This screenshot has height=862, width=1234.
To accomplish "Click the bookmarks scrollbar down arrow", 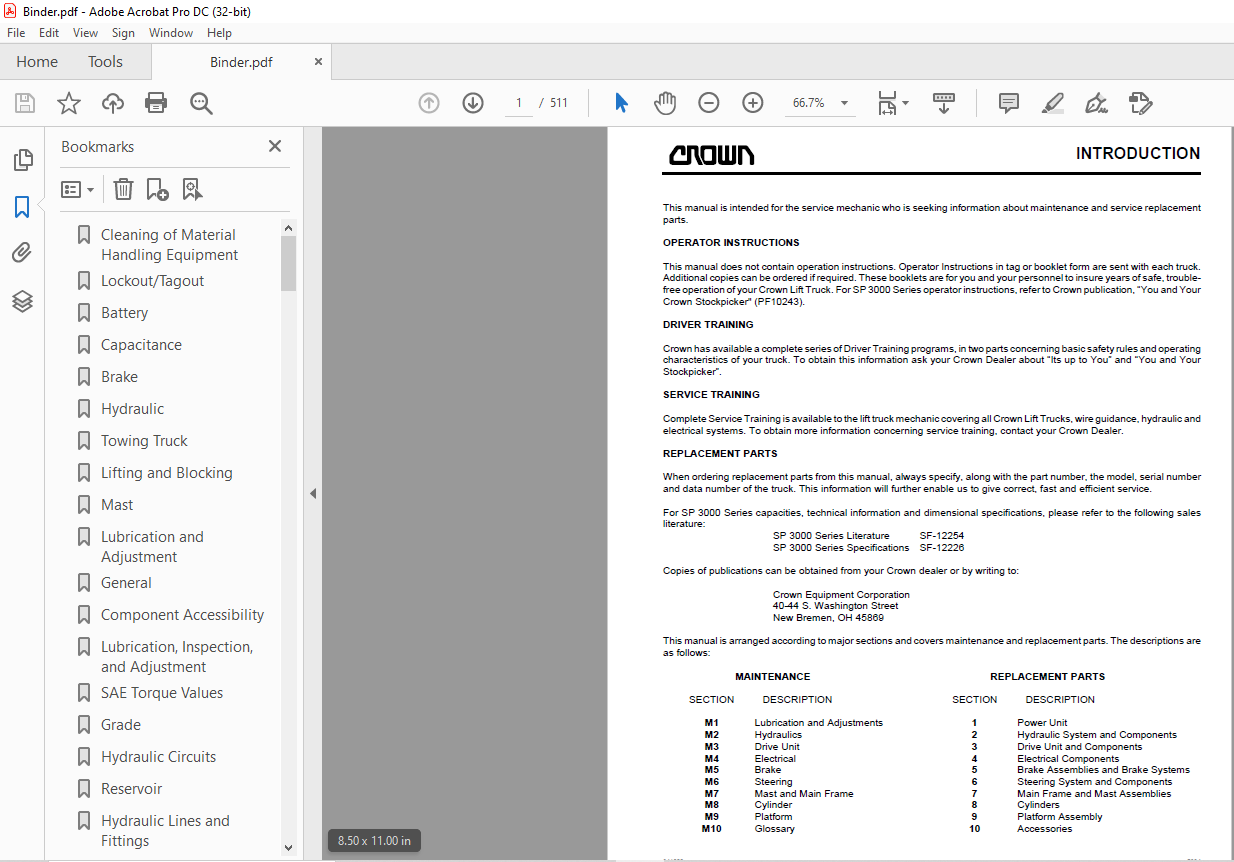I will click(289, 847).
